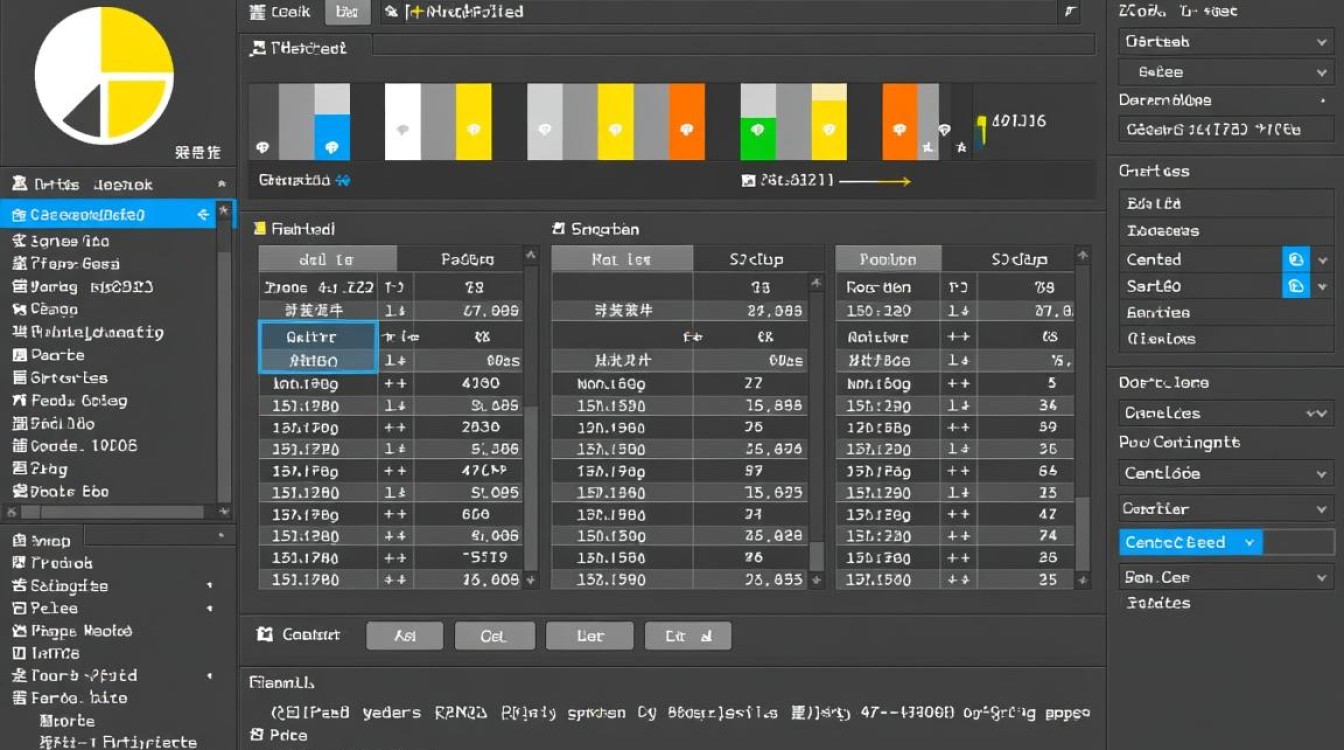Click the marker inside the white color block

tap(402, 130)
